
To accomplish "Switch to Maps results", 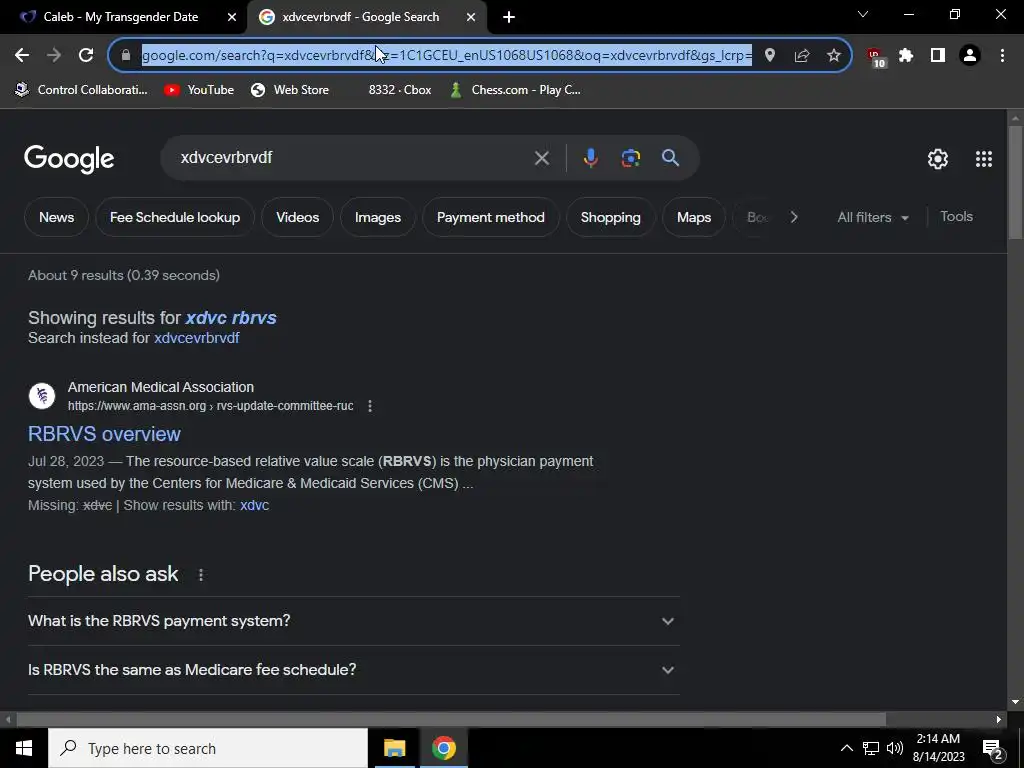I will click(x=694, y=217).
